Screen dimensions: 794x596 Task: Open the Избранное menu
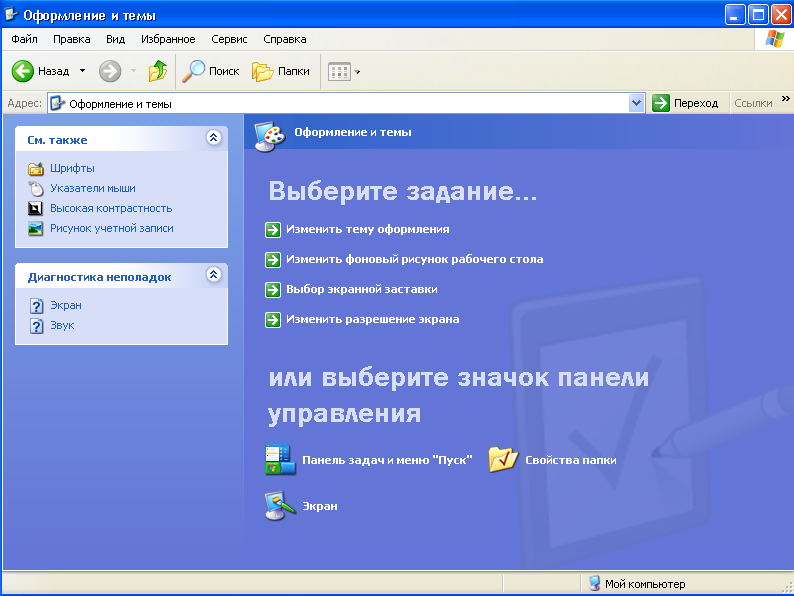point(168,39)
